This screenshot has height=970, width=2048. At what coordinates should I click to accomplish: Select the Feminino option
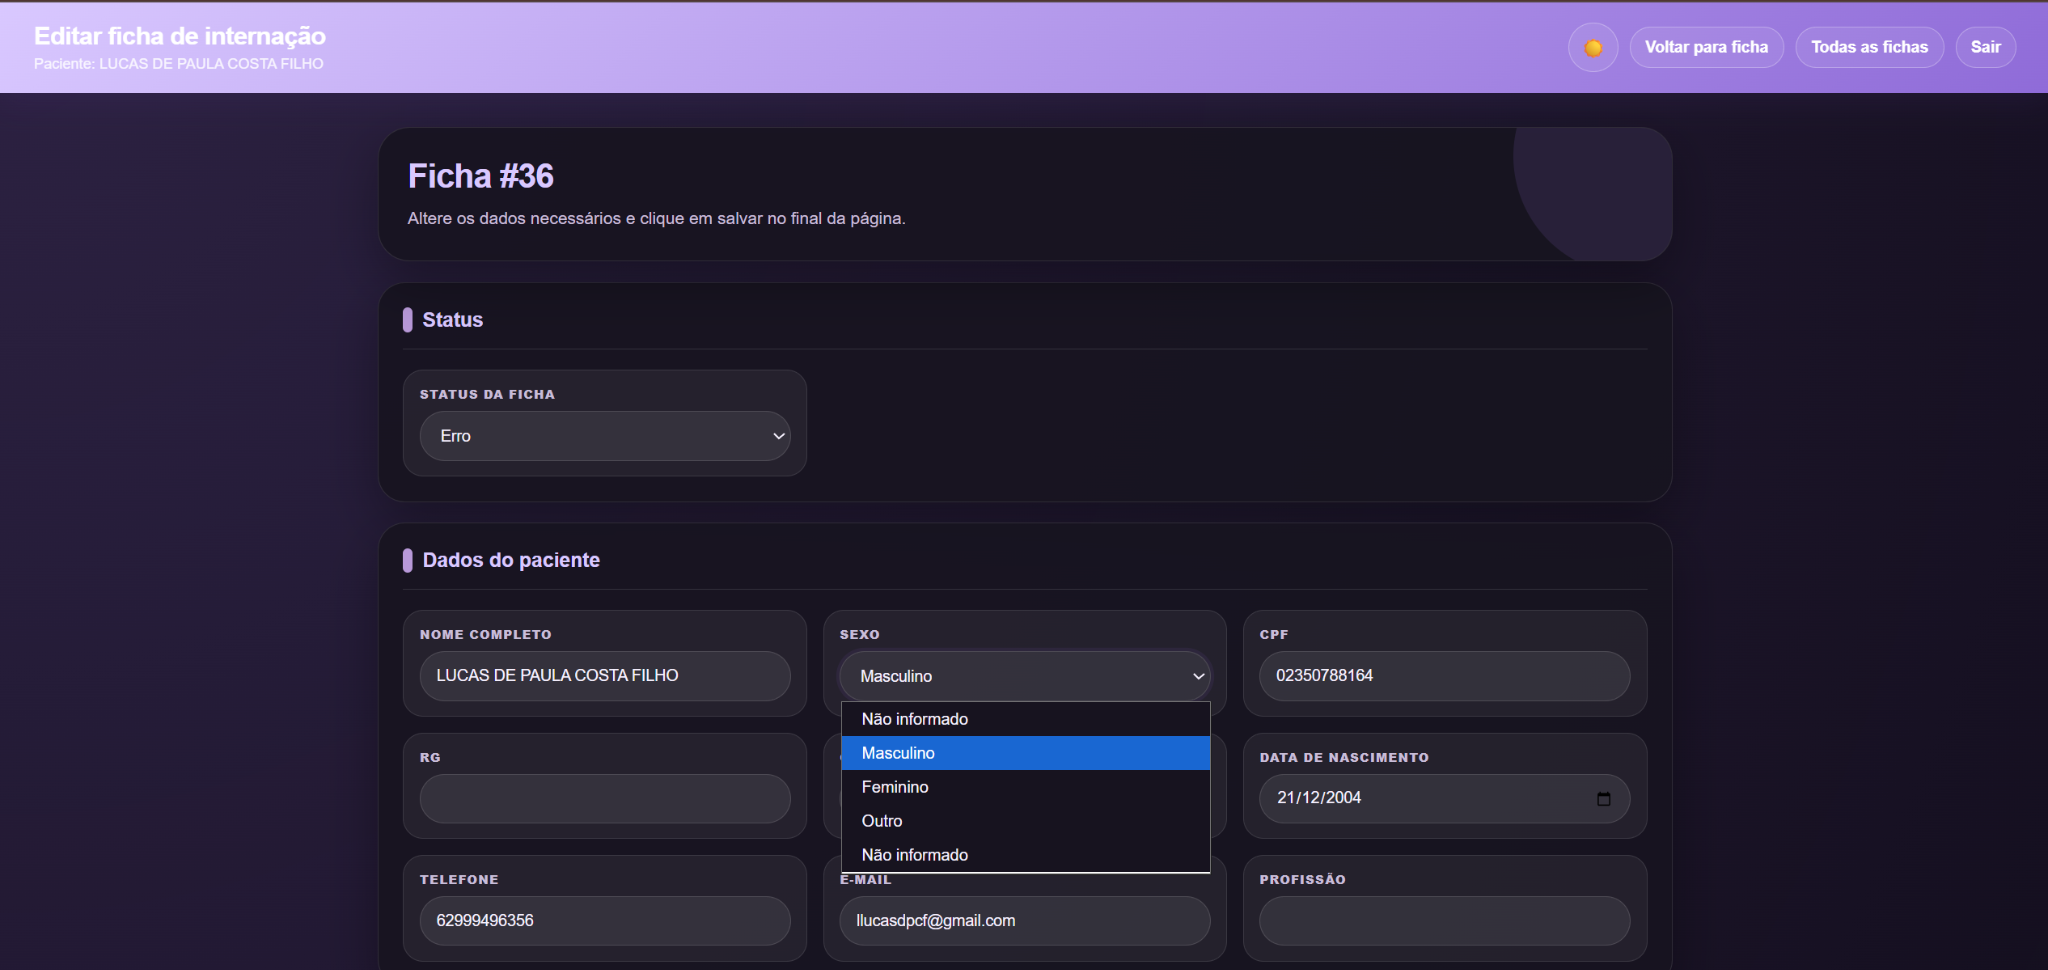click(x=1025, y=787)
